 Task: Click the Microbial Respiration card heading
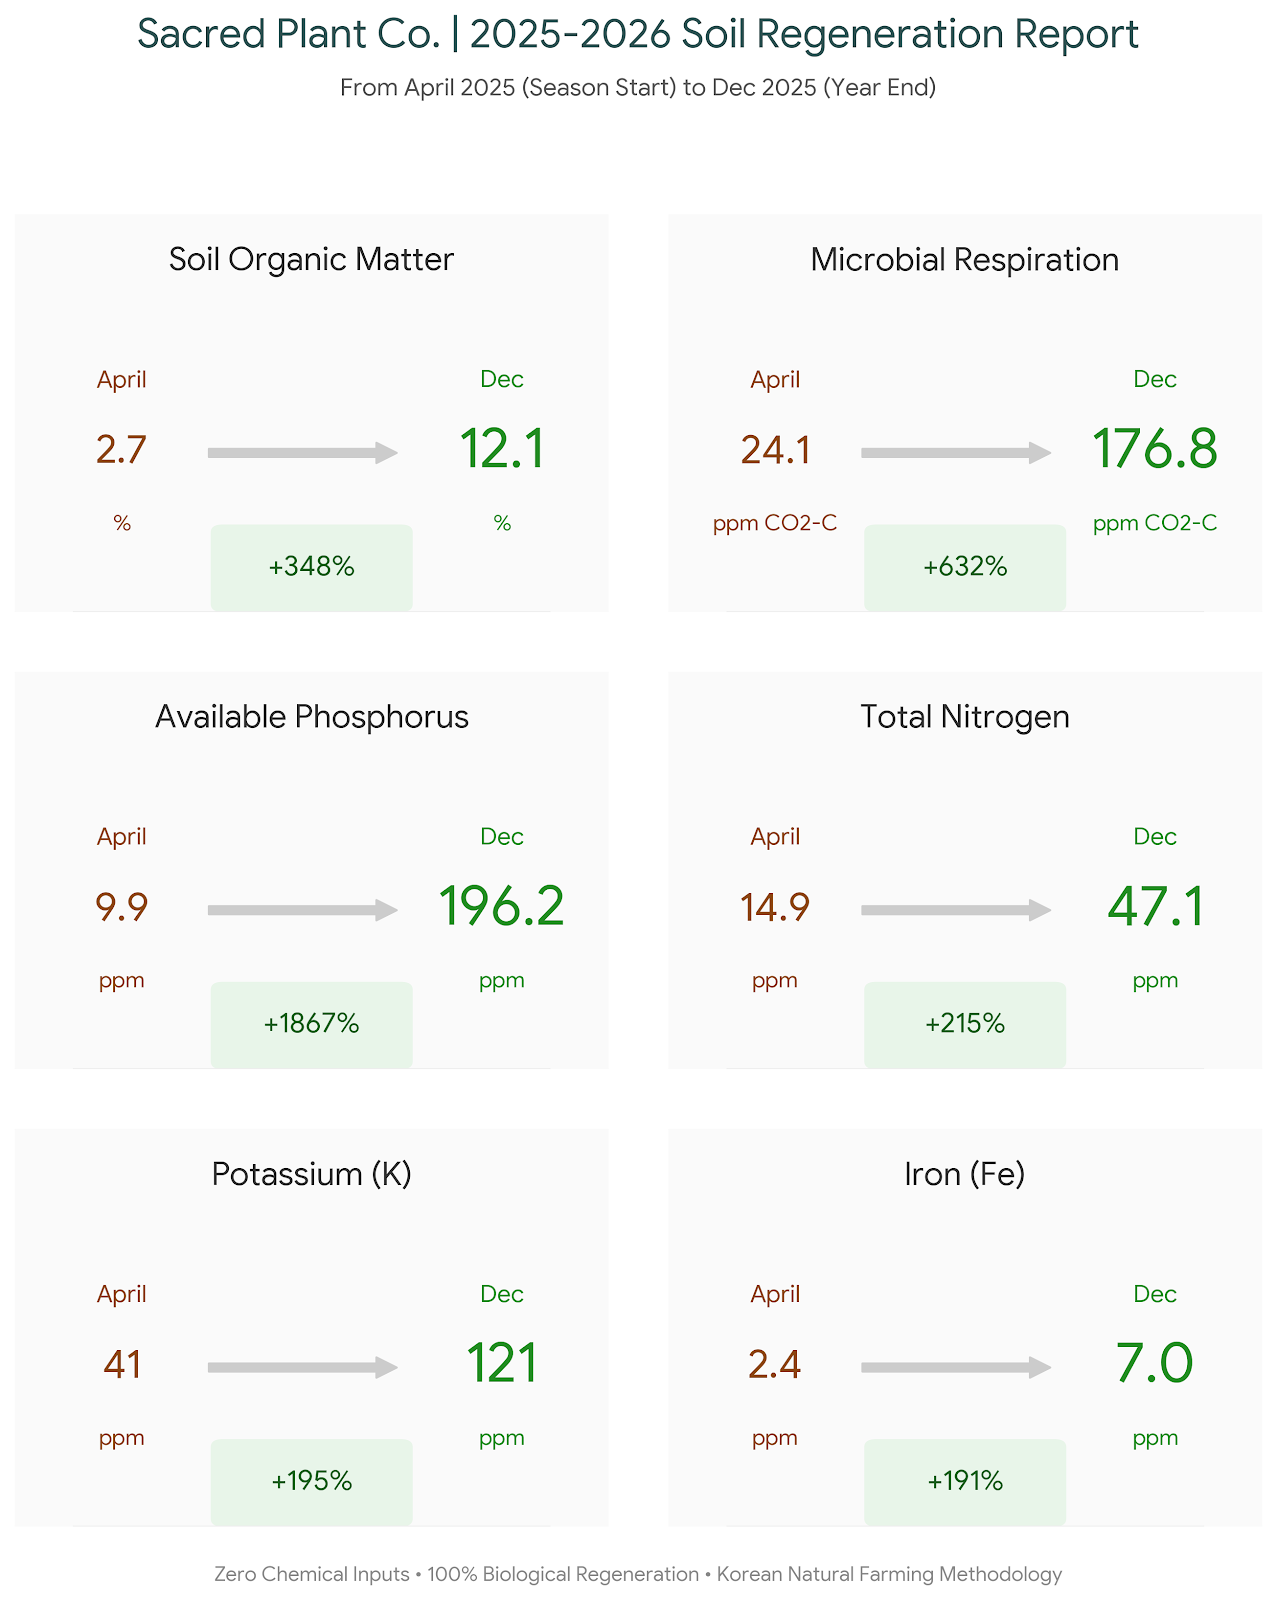(x=965, y=260)
